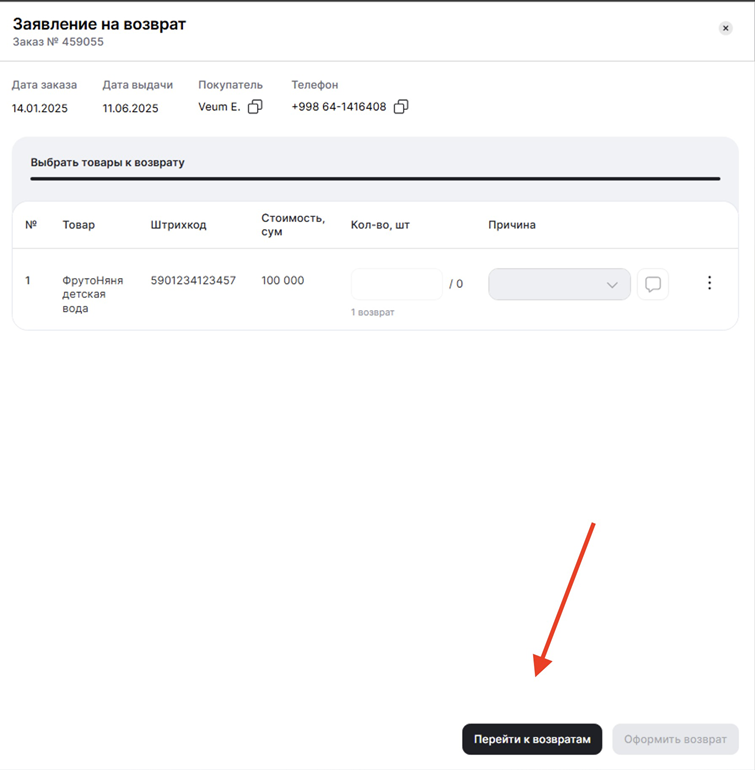Click the item price 100 000
This screenshot has height=770, width=755.
(283, 281)
